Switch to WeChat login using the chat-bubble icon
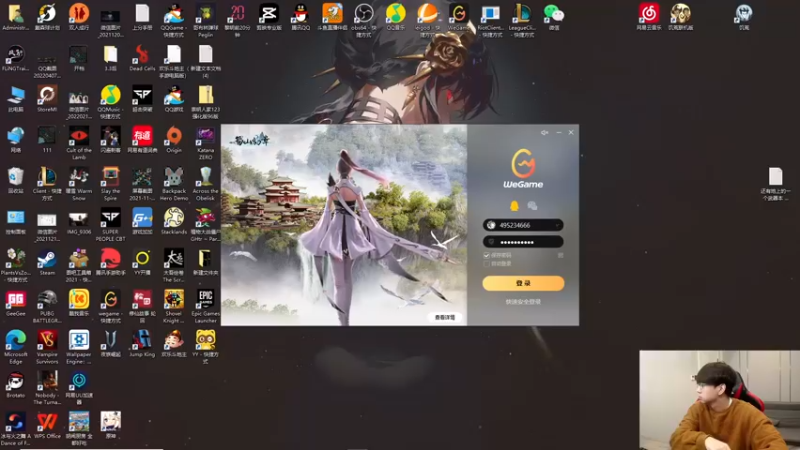The image size is (800, 450). pyautogui.click(x=532, y=206)
